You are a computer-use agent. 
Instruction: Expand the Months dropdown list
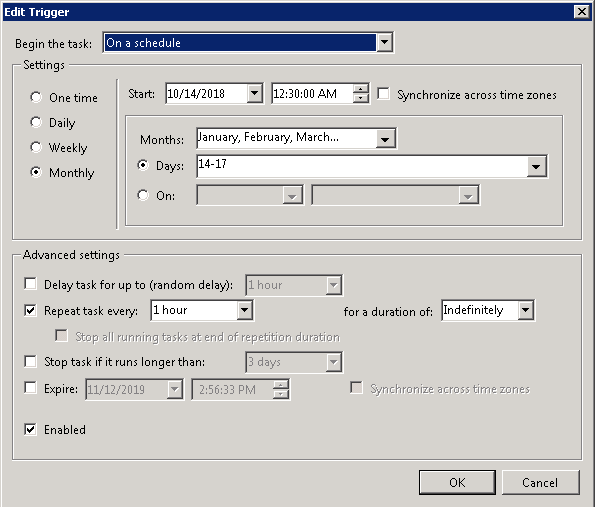[x=385, y=139]
